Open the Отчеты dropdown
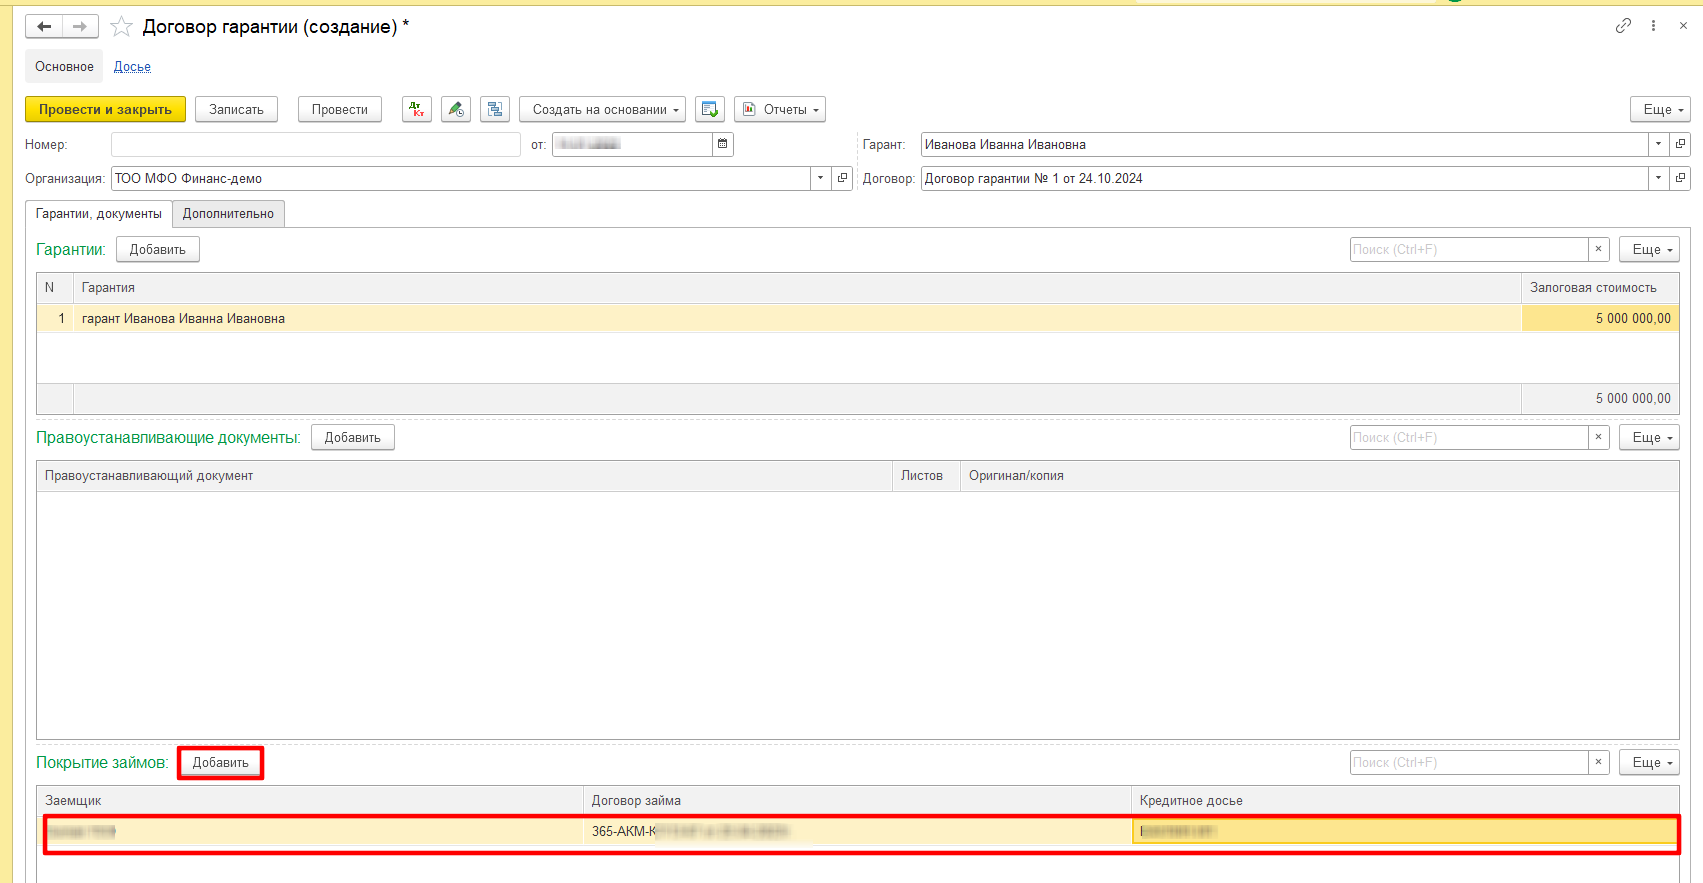Screen dimensions: 1703x883 [x=780, y=110]
